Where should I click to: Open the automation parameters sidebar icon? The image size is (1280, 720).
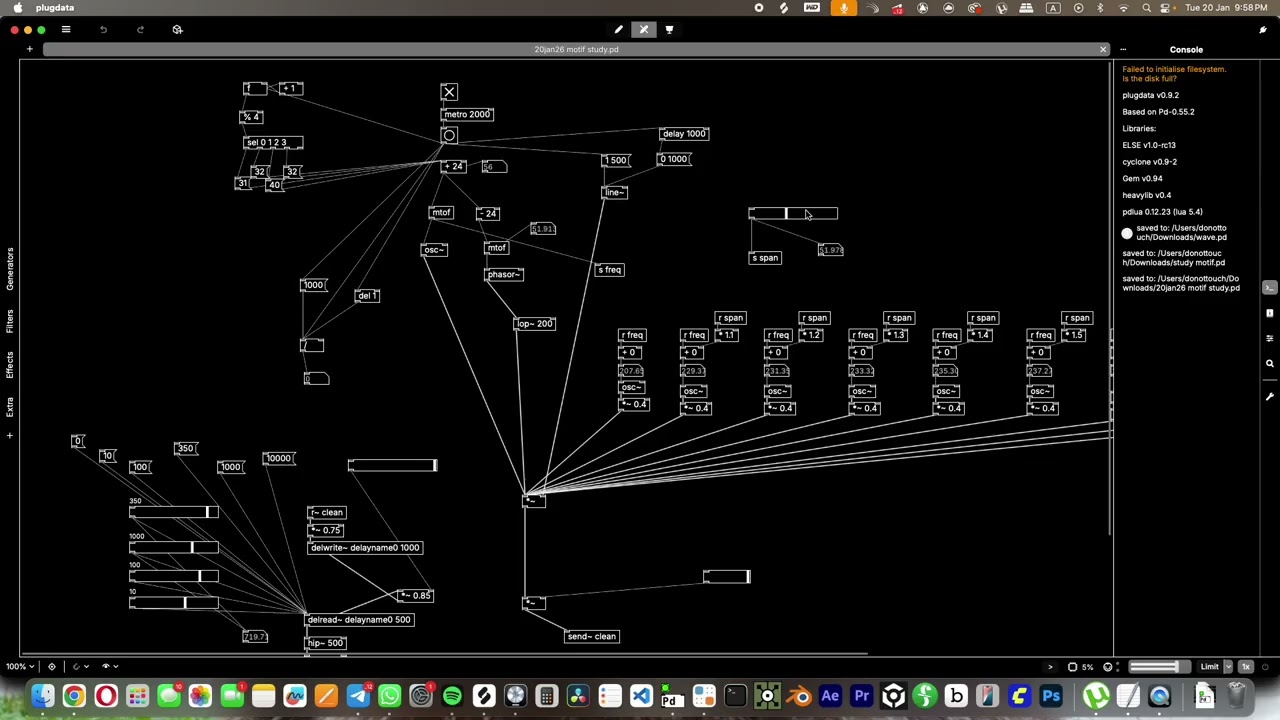pyautogui.click(x=1269, y=338)
